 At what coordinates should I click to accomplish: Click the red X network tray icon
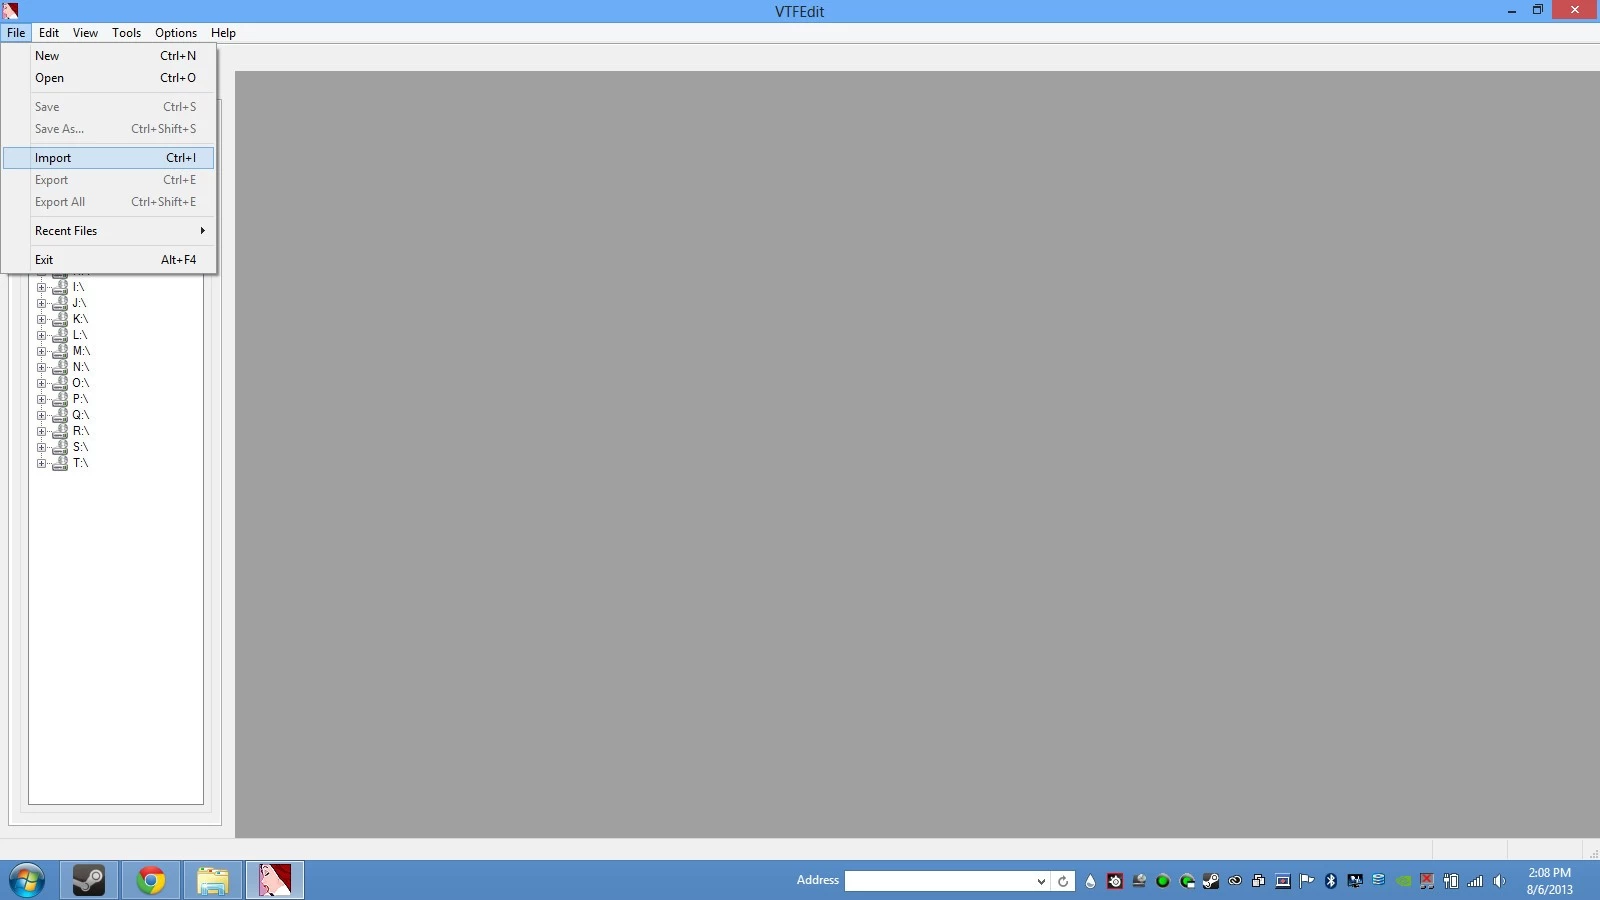1427,881
